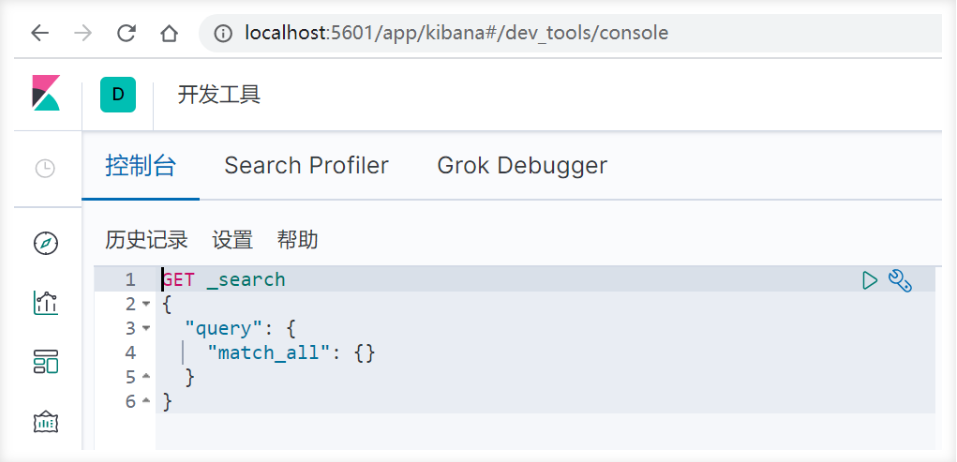Navigate back in the browser
This screenshot has height=462, width=957.
39,33
